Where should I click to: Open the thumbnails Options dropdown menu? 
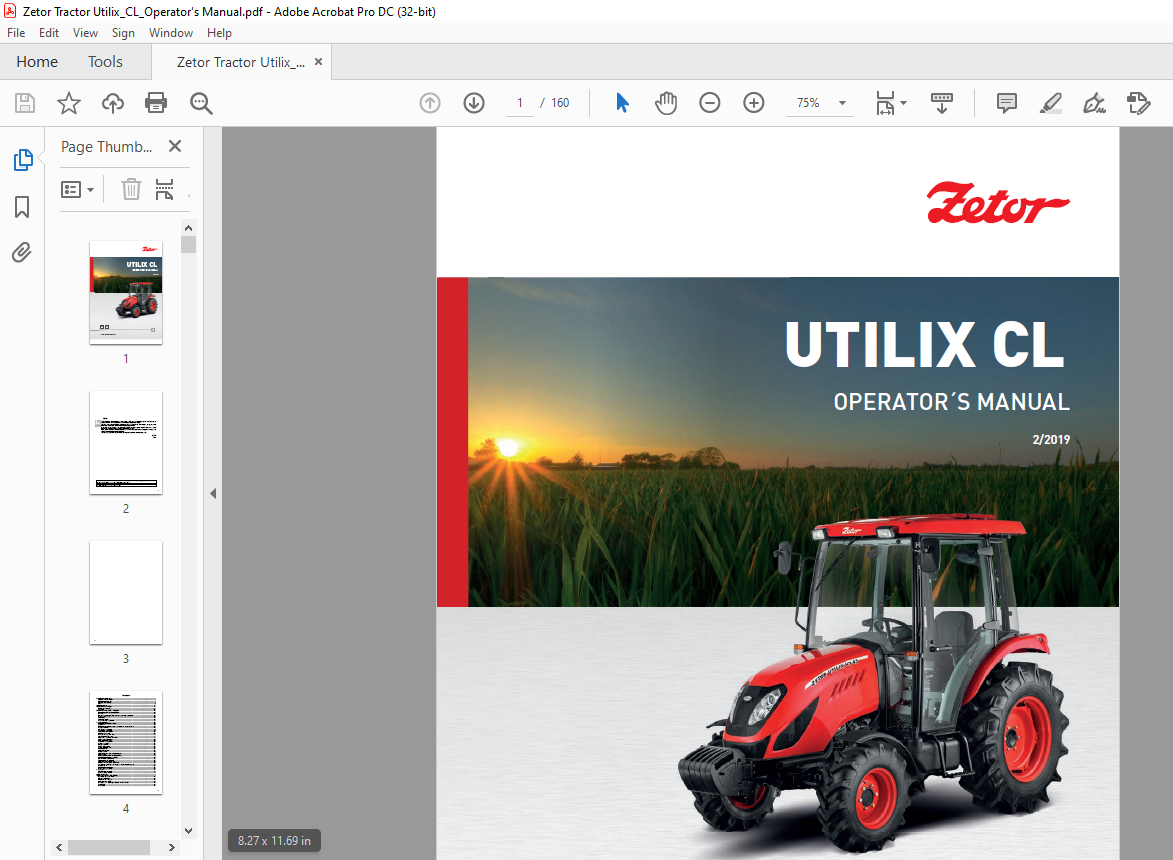[77, 190]
